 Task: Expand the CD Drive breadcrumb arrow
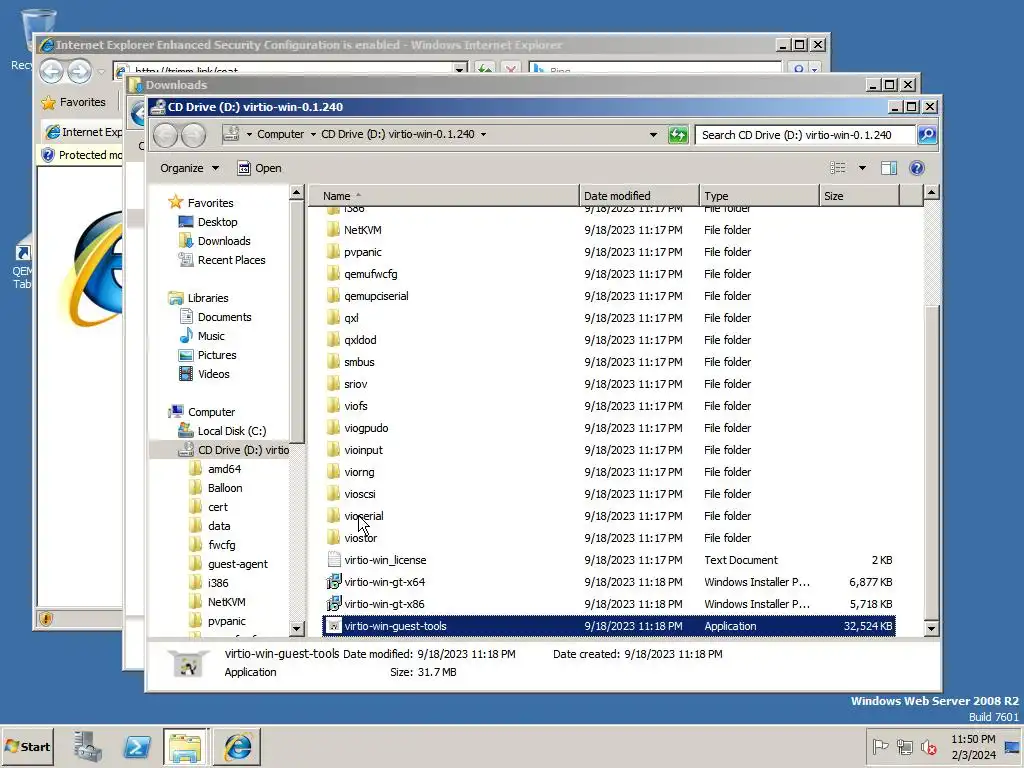point(483,135)
